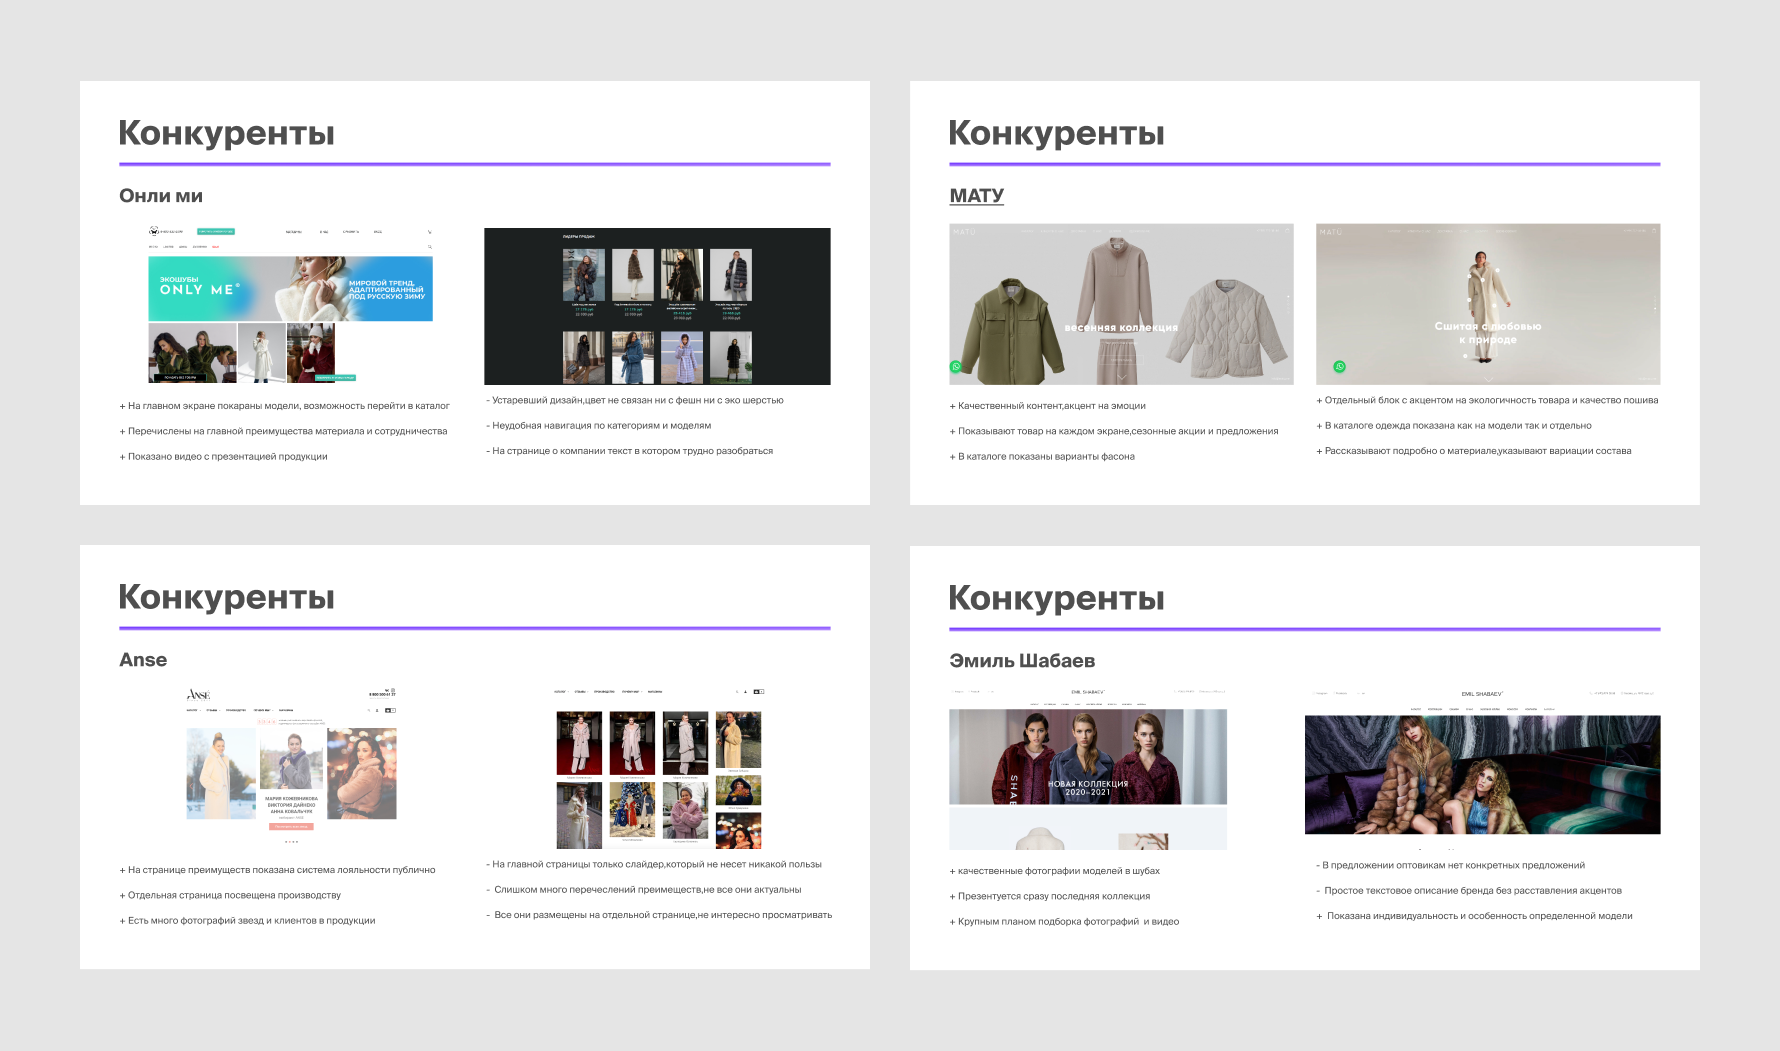Viewport: 1780px width, 1051px height.
Task: Click the 'МИРОВОЙ ТРЕНД' banner caption
Action: click(387, 290)
